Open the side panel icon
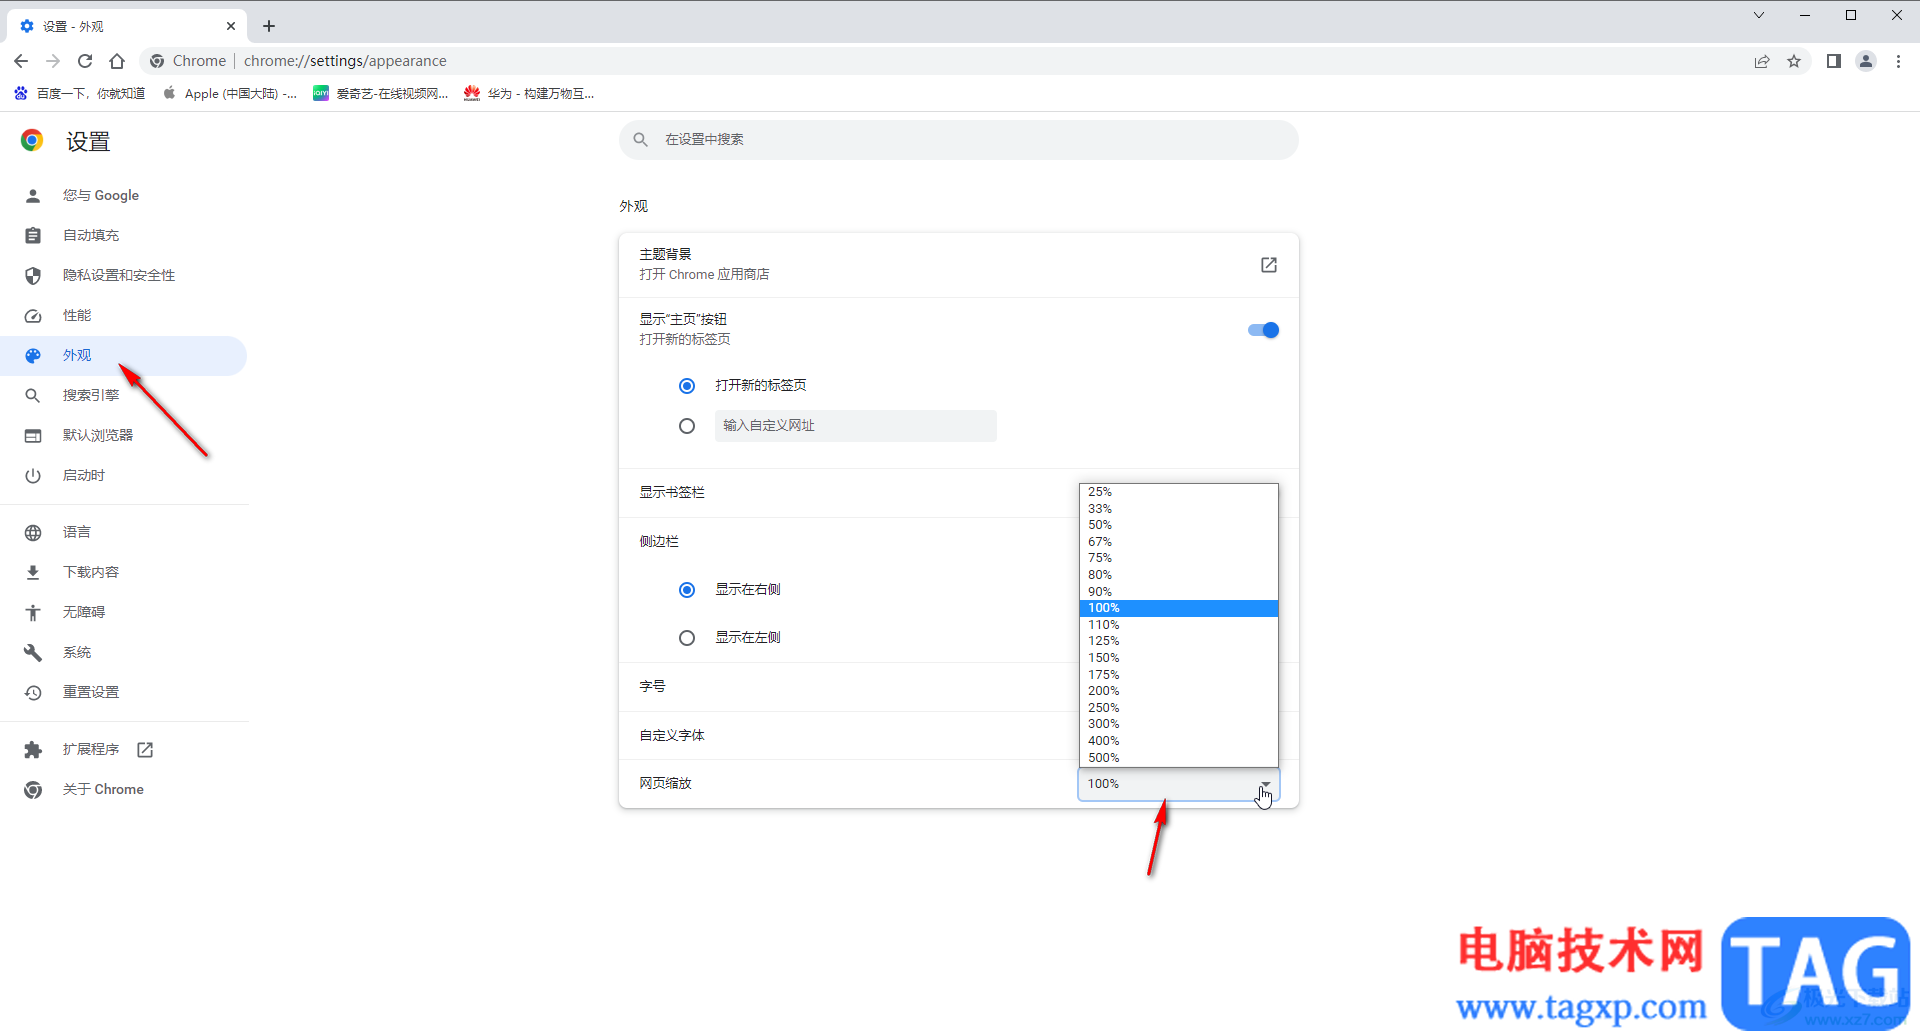Screen dimensions: 1920x1036 pyautogui.click(x=1834, y=61)
